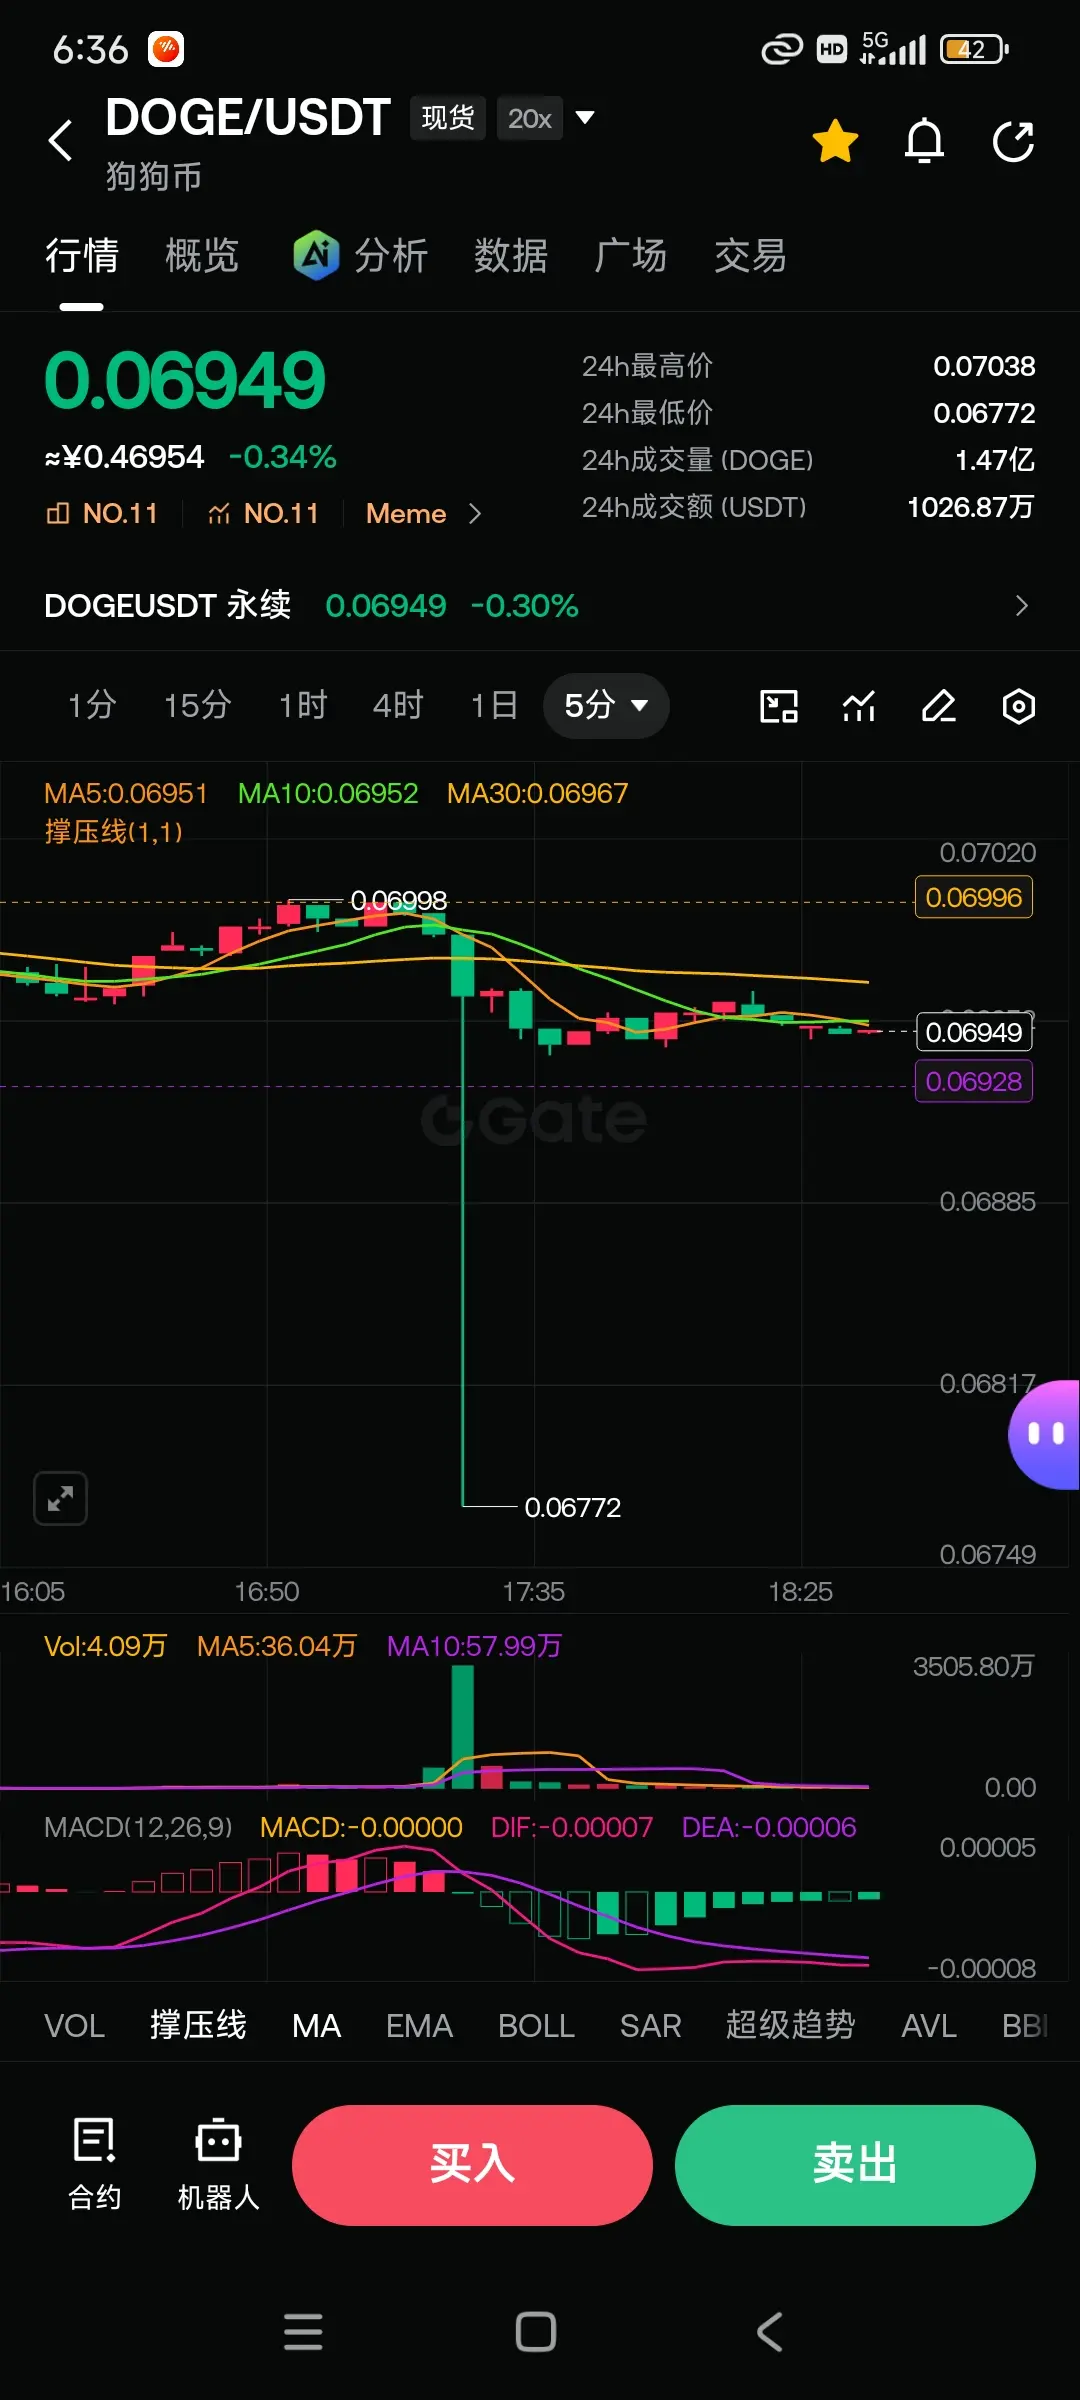Image resolution: width=1080 pixels, height=2400 pixels.
Task: Tap the 现货 spot tag
Action: coord(448,118)
